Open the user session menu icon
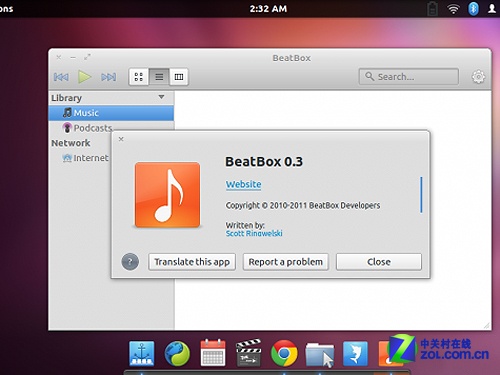The width and height of the screenshot is (500, 375). click(492, 9)
